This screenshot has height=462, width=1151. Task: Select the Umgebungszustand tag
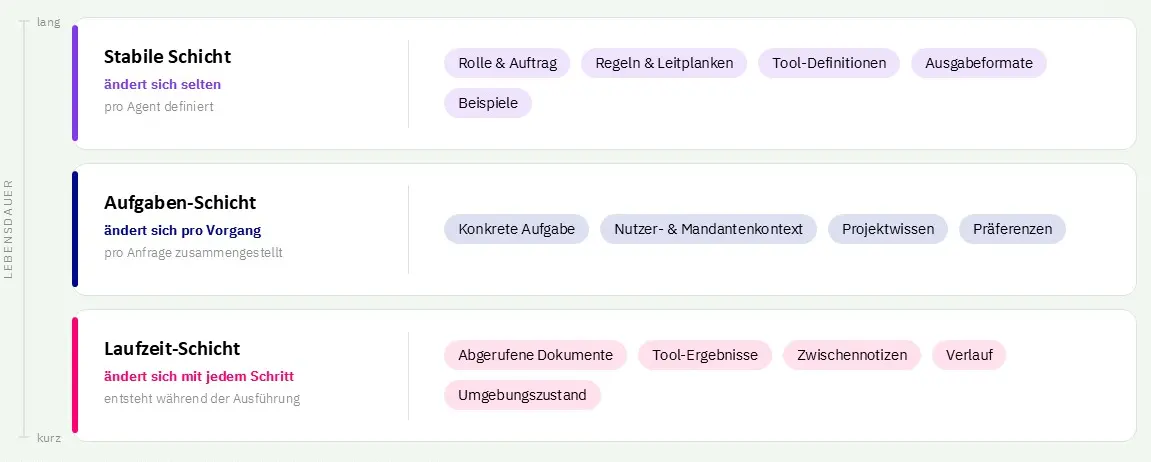tap(522, 395)
